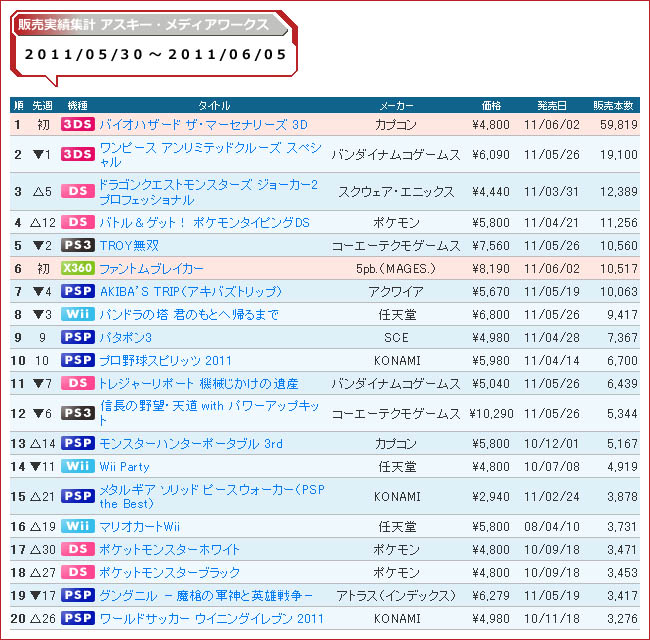This screenshot has height=640, width=650.
Task: Click the 先週 column header
Action: pos(43,106)
